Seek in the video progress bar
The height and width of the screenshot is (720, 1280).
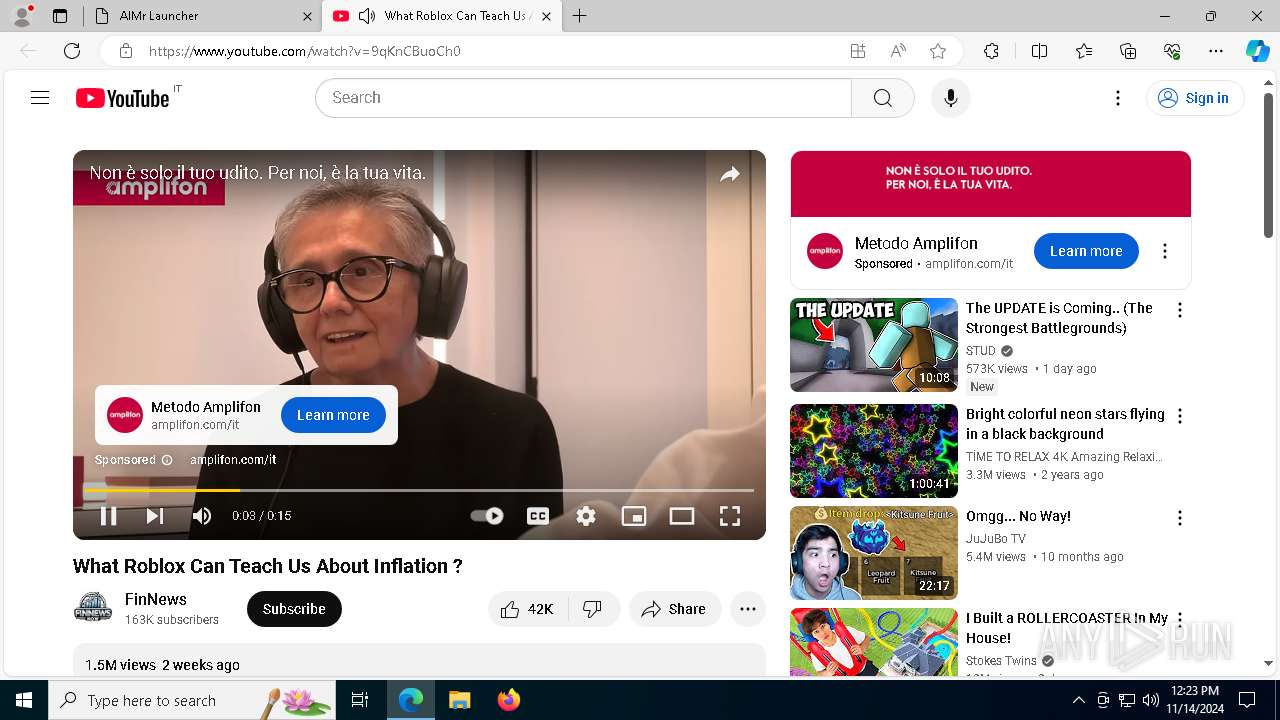(x=418, y=490)
